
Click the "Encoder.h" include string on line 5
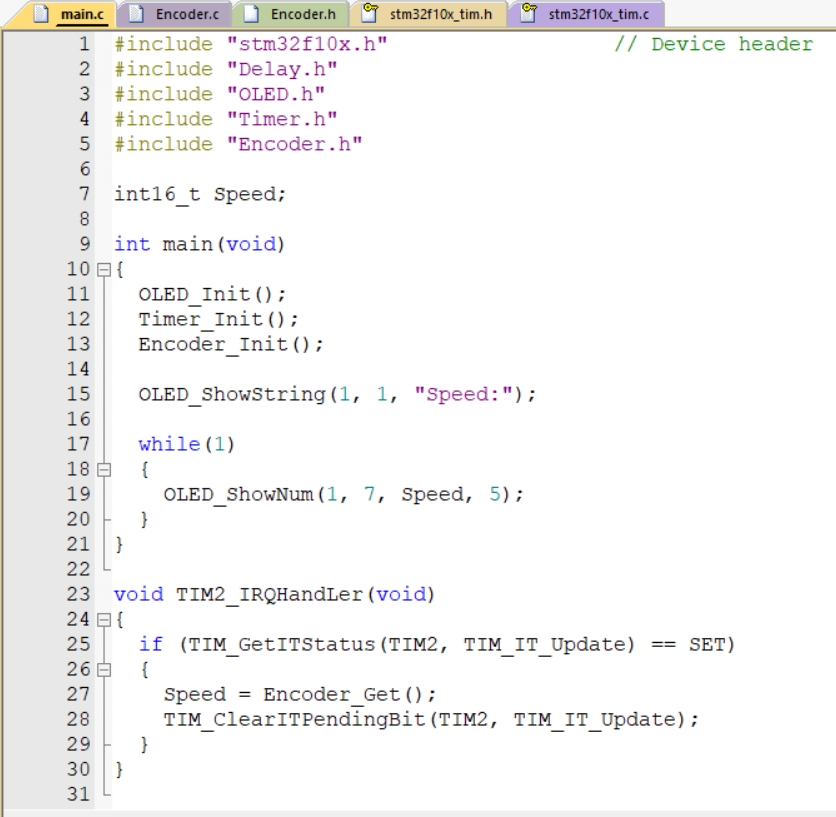click(x=294, y=144)
